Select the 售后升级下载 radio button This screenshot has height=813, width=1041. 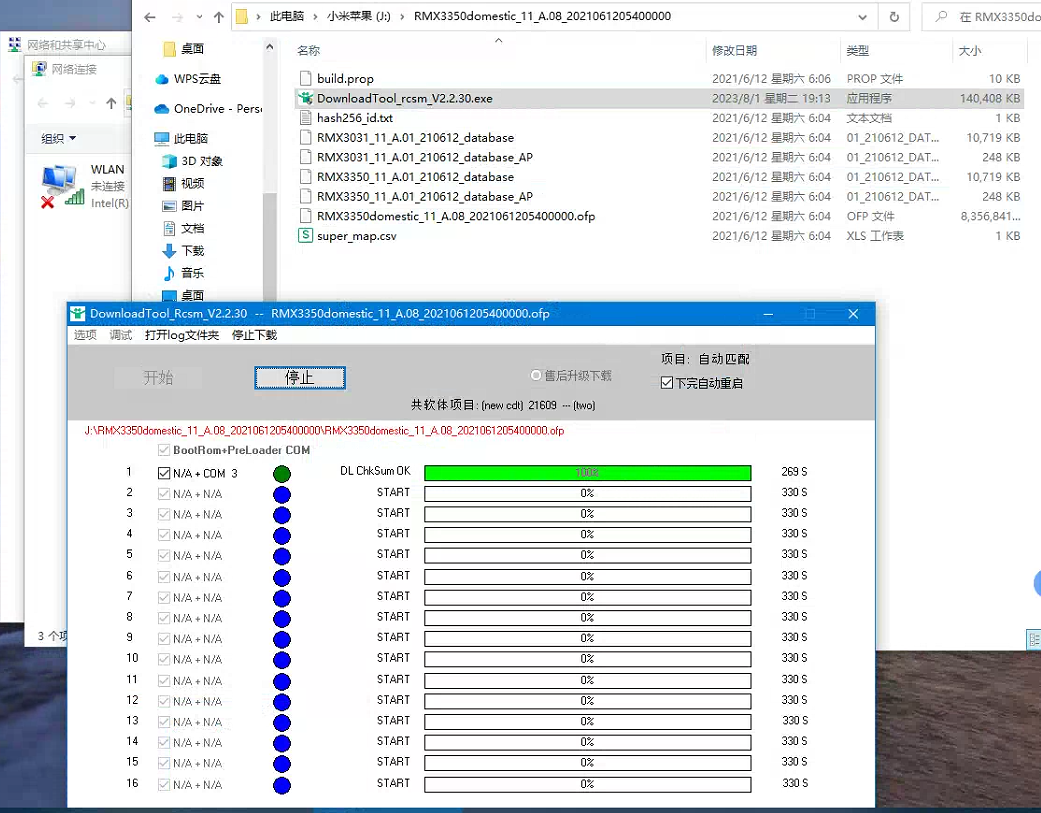pyautogui.click(x=536, y=376)
